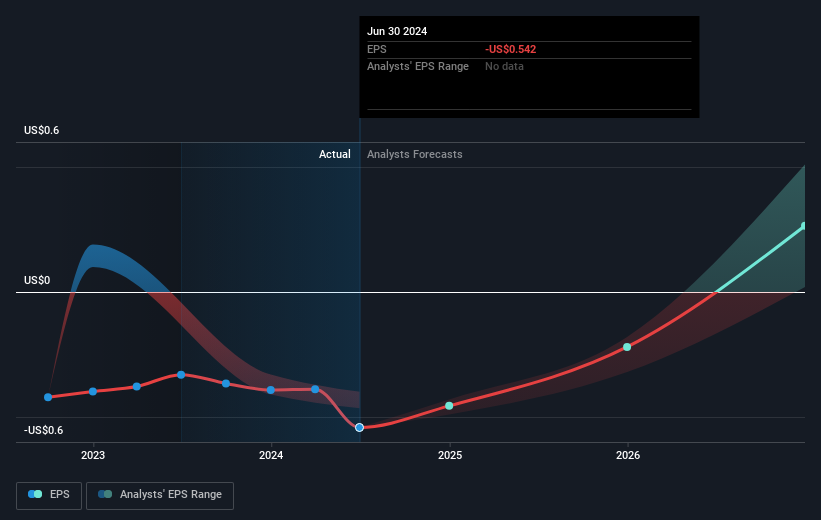Image resolution: width=821 pixels, height=520 pixels.
Task: Select the 2023 start EPS data point
Action: click(x=93, y=392)
